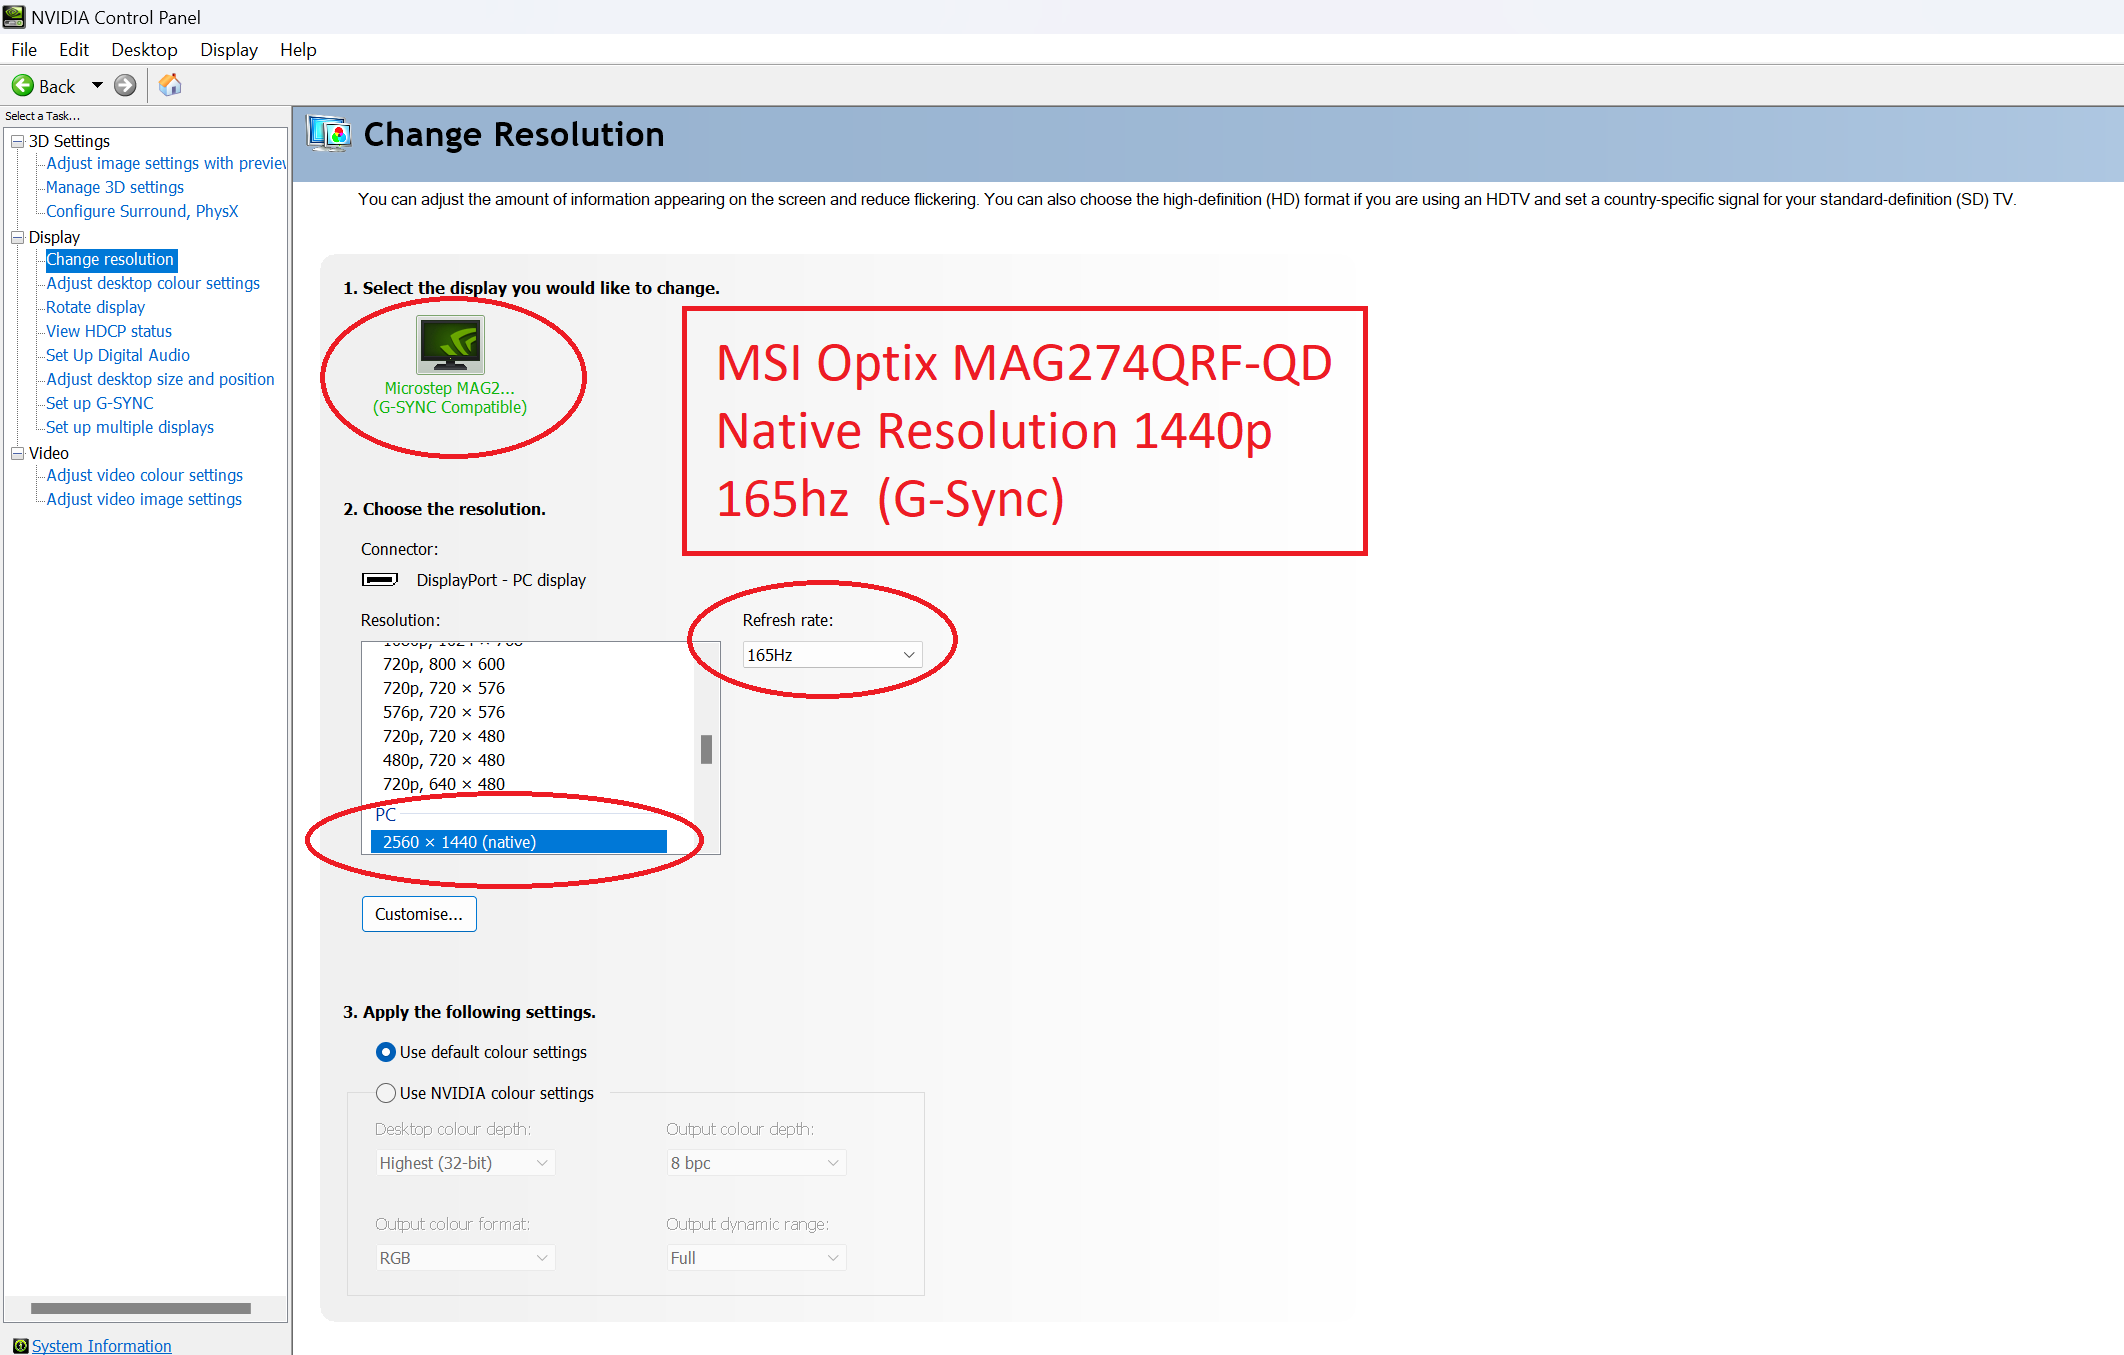Viewport: 2124px width, 1355px height.
Task: Open Rotate display page
Action: [x=95, y=307]
